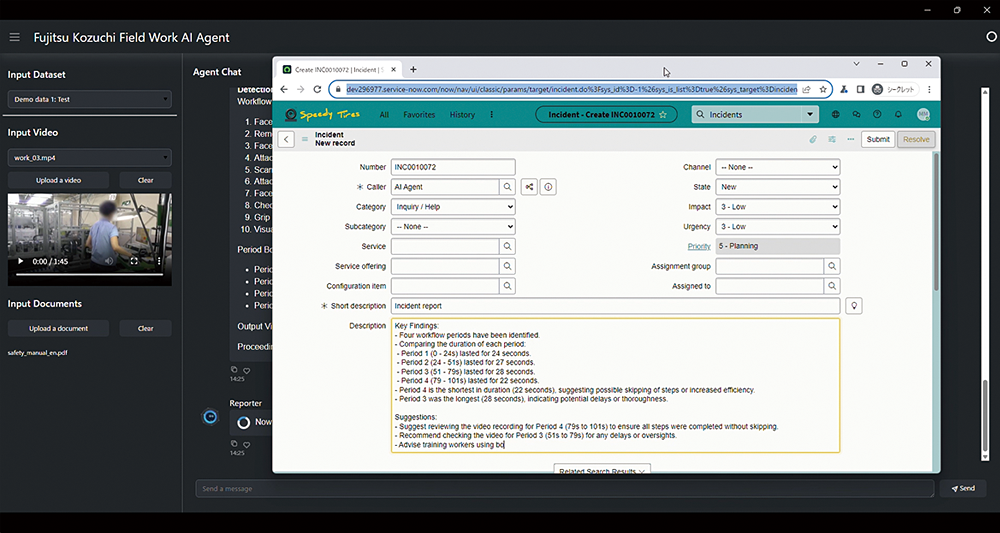Toggle the hamburger menu in Fujitsu Kozuchi
The height and width of the screenshot is (533, 1000).
tap(14, 37)
